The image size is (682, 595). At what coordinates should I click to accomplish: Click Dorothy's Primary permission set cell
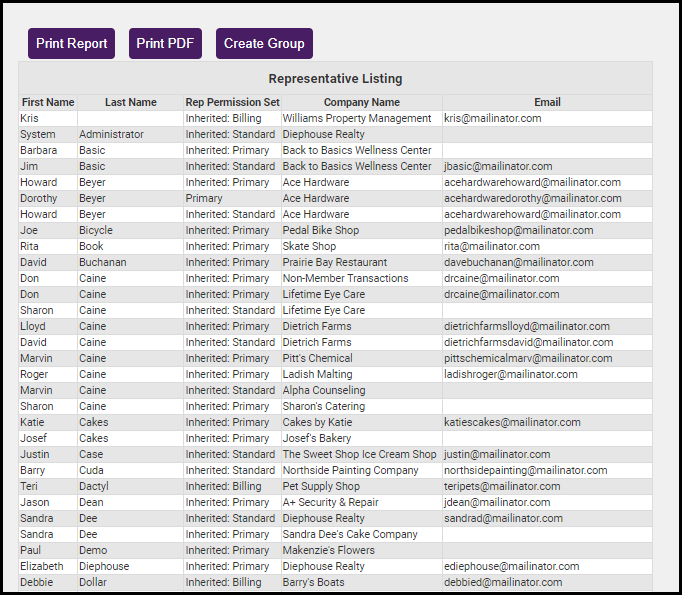pyautogui.click(x=232, y=198)
